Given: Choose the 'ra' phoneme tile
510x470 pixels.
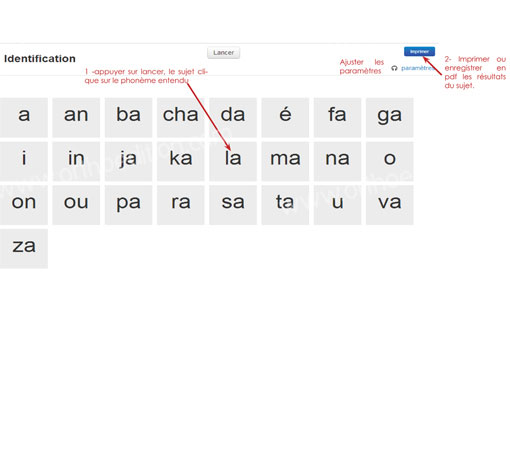Looking at the screenshot, I should pos(181,205).
